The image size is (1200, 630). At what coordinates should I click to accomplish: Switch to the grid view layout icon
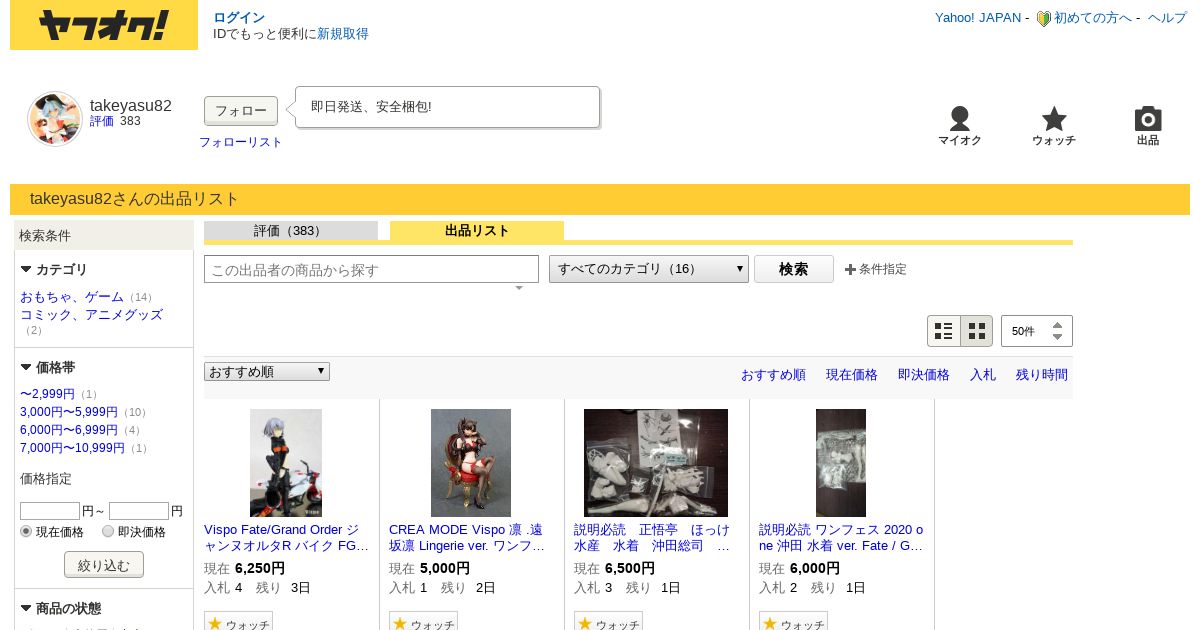[x=977, y=331]
